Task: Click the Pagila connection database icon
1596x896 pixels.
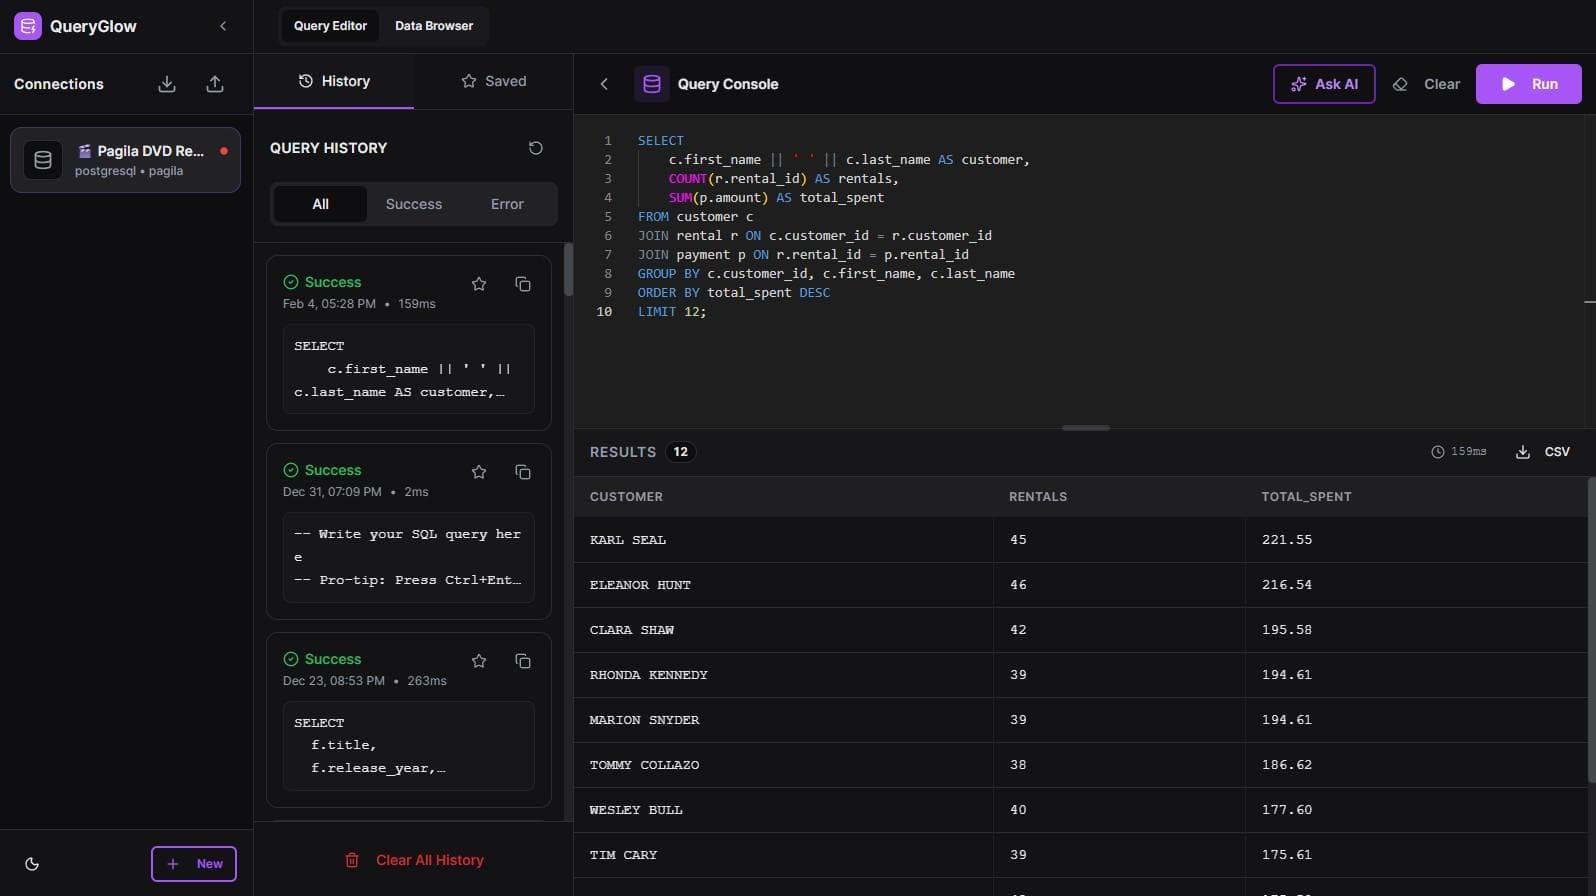Action: 43,160
